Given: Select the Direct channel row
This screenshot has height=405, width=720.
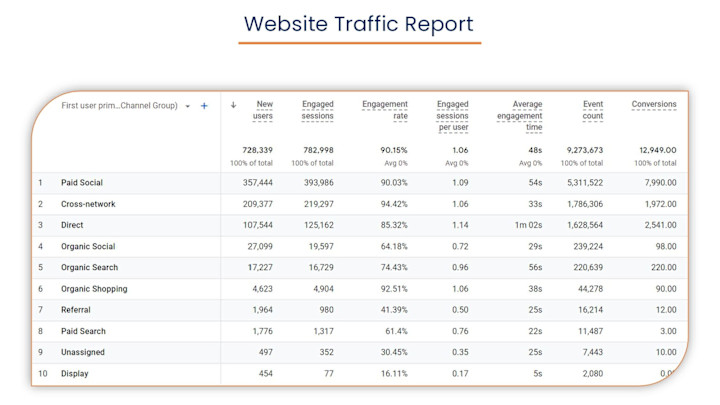Looking at the screenshot, I should click(360, 225).
